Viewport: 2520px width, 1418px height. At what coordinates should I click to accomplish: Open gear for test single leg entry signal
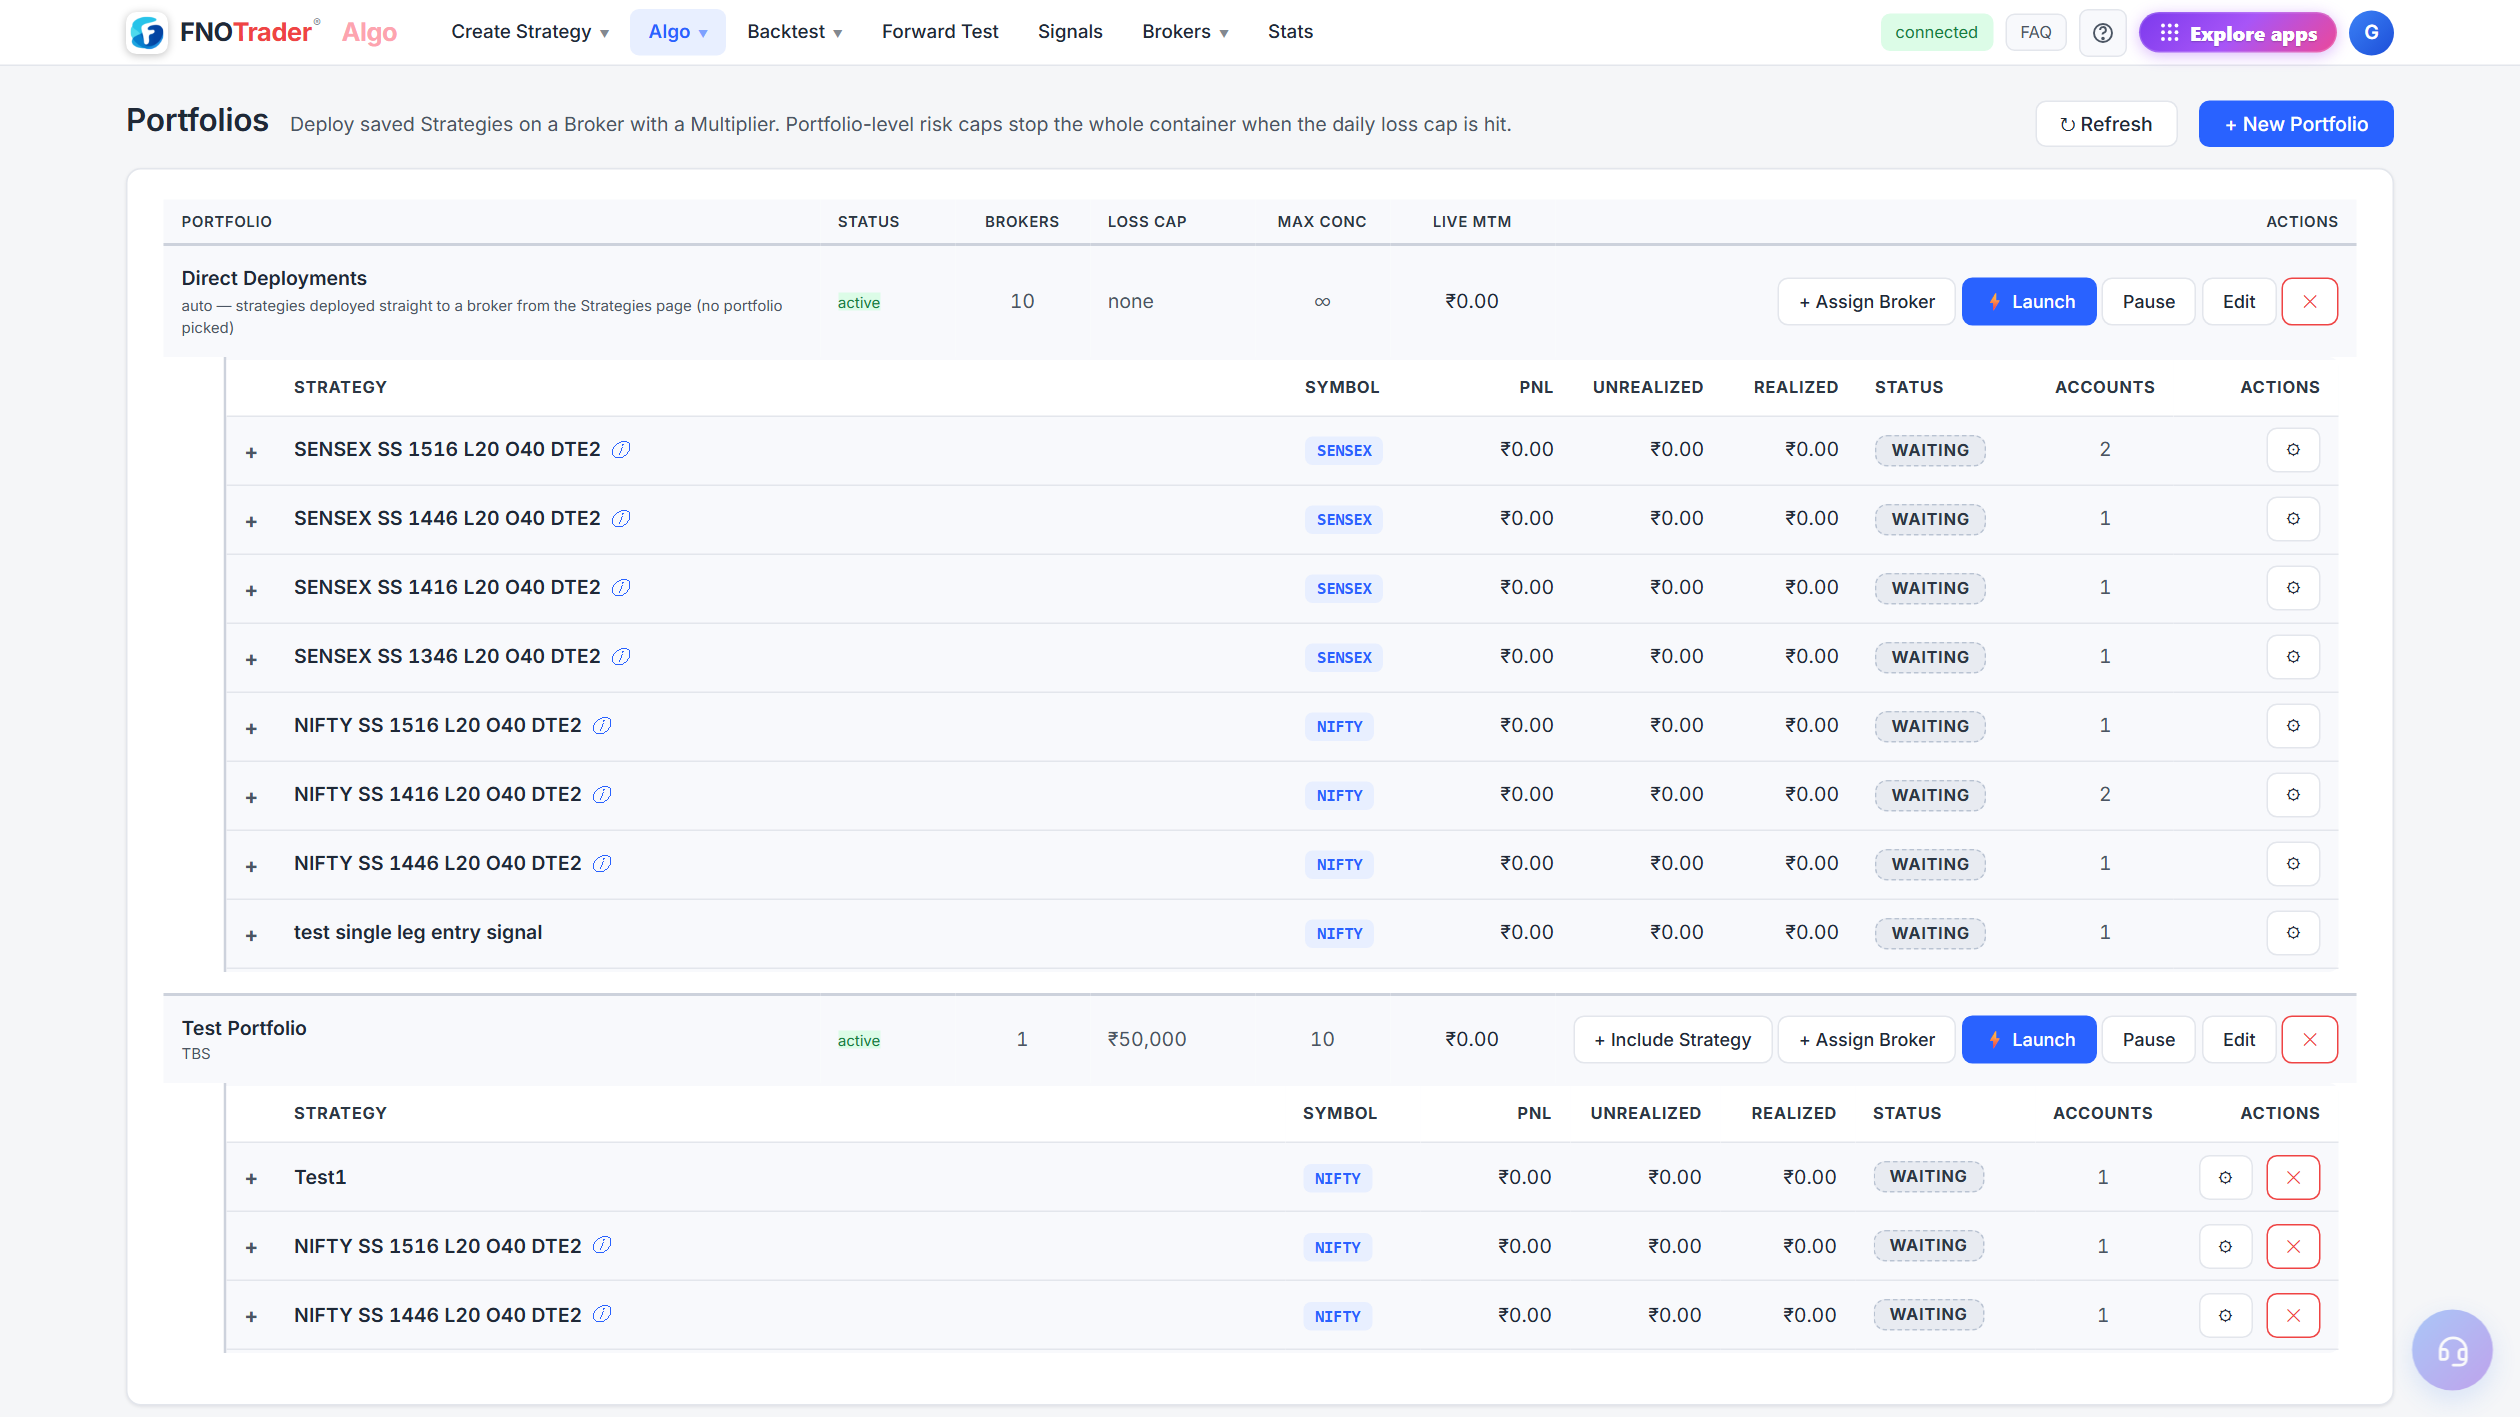2292,933
